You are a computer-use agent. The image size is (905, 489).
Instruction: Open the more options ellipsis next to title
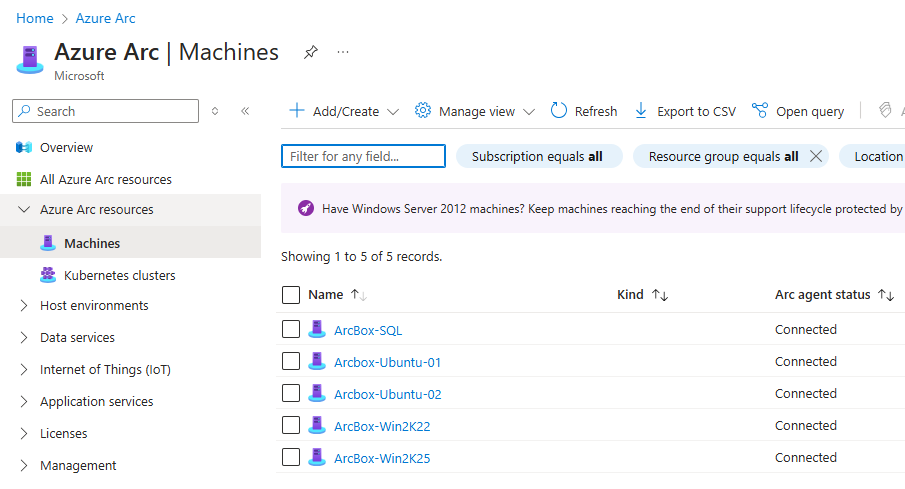343,53
